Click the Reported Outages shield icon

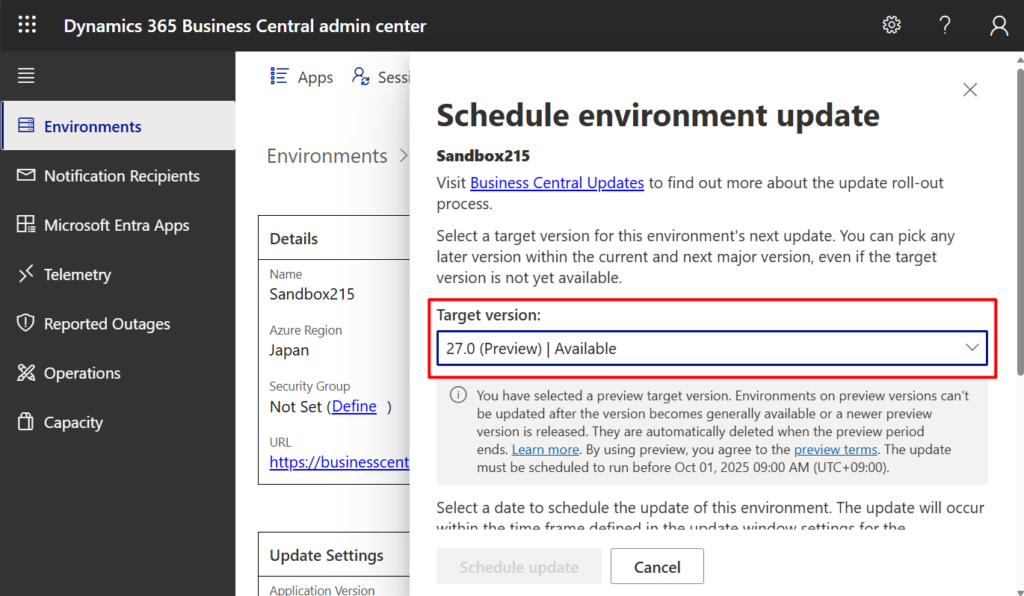point(26,324)
